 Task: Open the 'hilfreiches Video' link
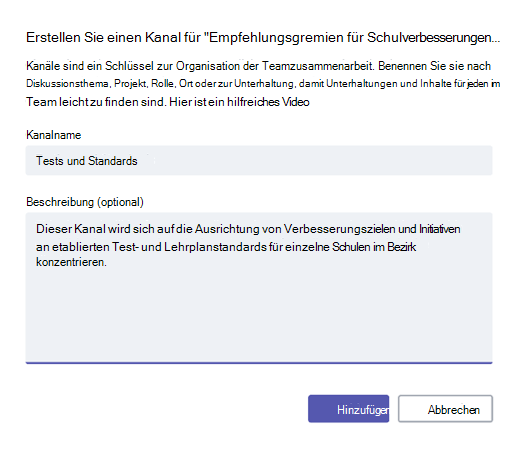(x=268, y=102)
